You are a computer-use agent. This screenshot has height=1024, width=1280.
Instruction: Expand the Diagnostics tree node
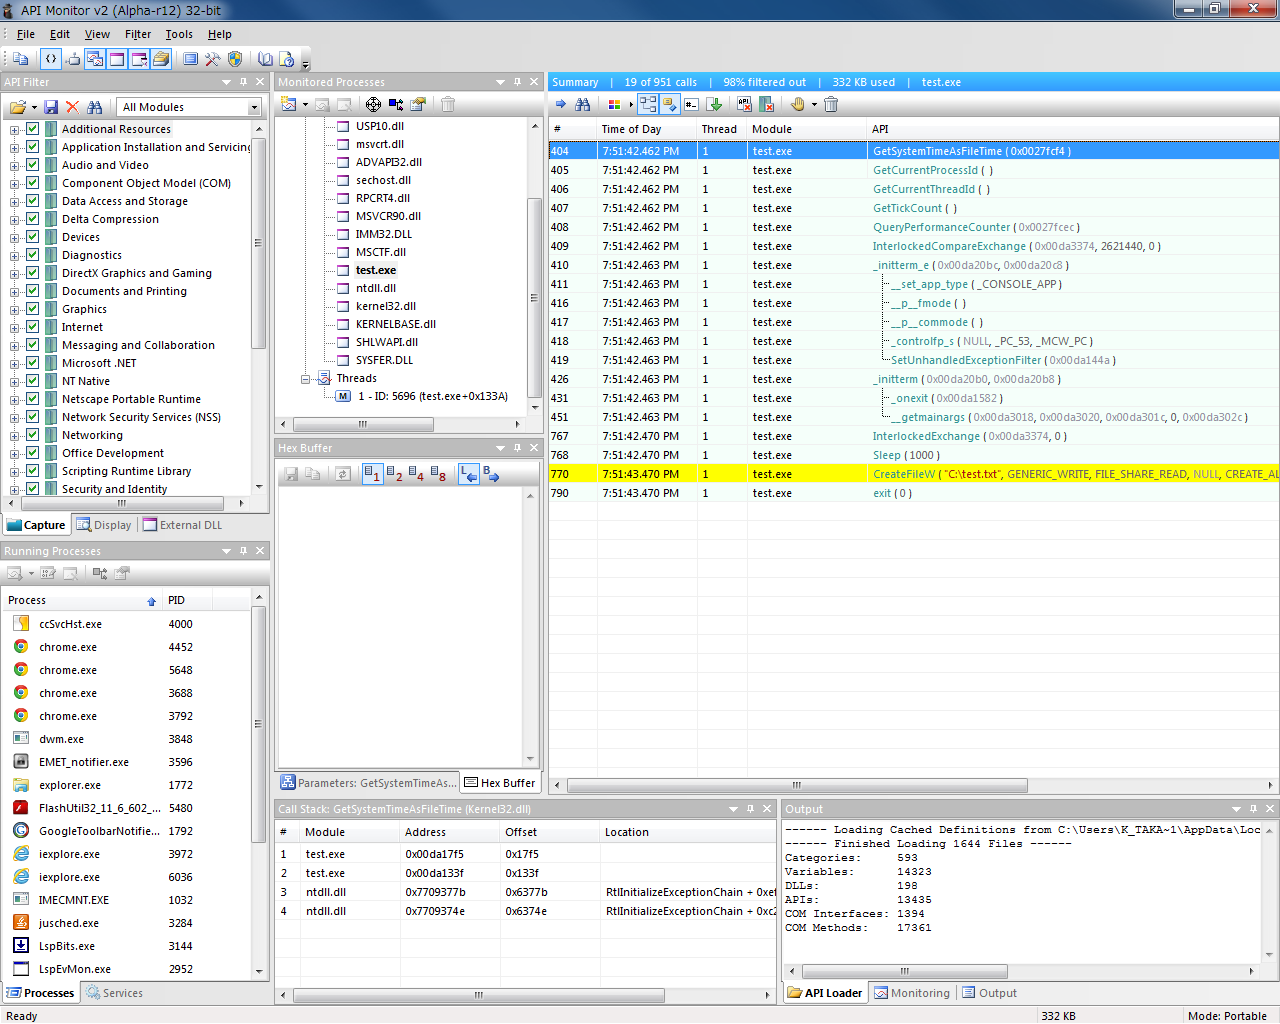click(x=14, y=255)
